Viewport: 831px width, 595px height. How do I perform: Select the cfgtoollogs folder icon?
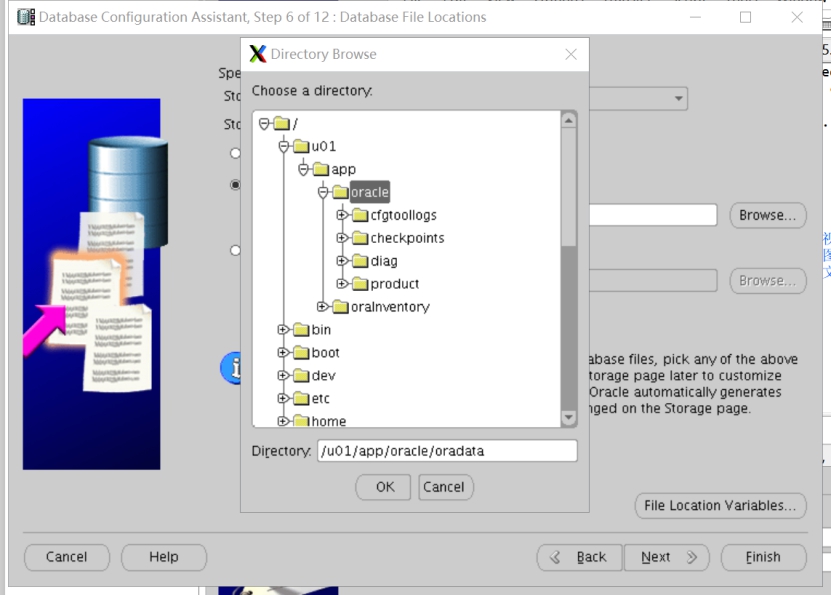(360, 215)
